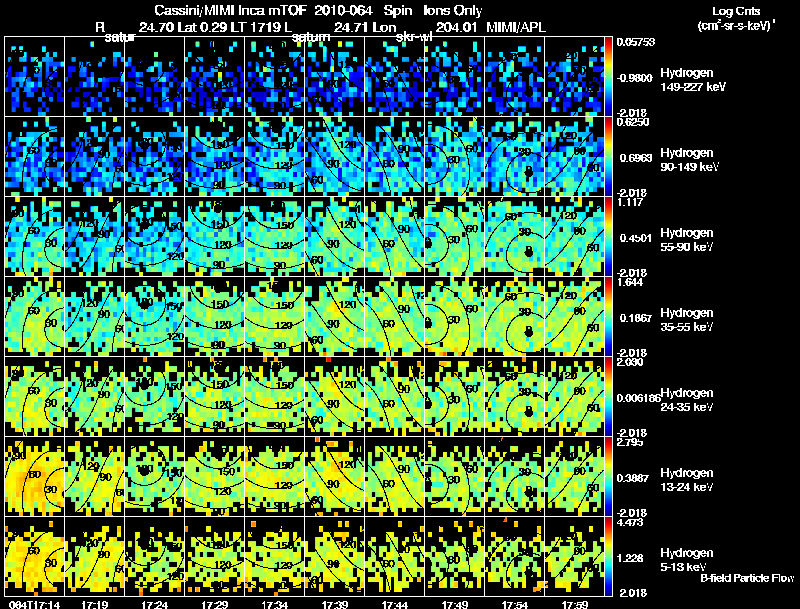Click the 'B-field Particle Flow' label
The width and height of the screenshot is (800, 609).
click(x=747, y=578)
